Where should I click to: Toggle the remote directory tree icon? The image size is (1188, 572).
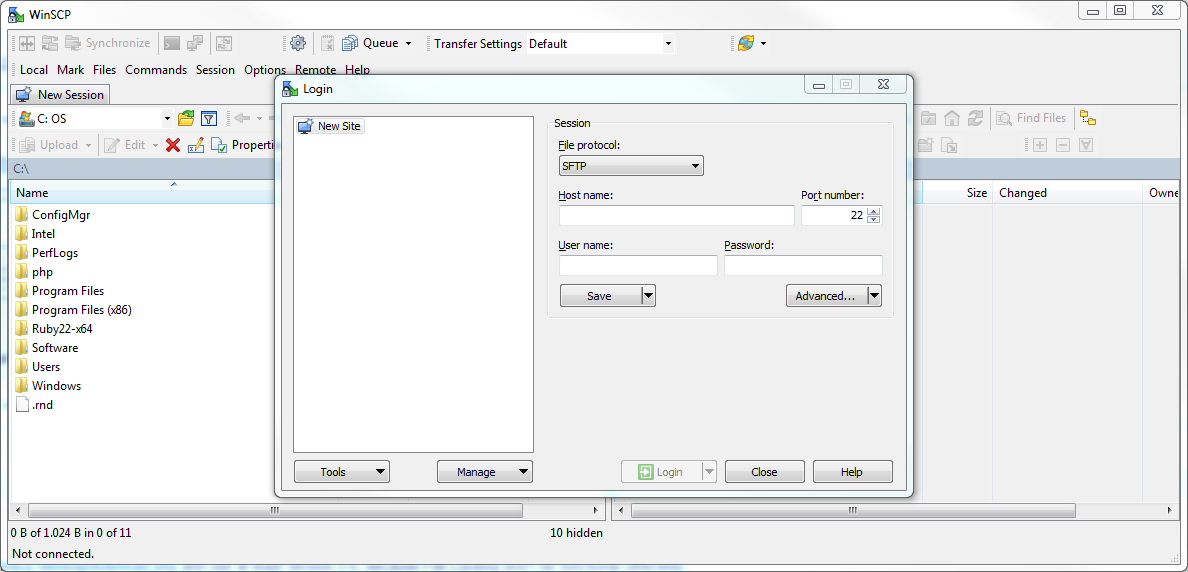(1088, 118)
